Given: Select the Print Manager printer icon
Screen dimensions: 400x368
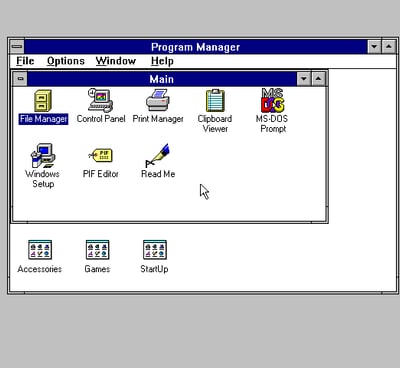Looking at the screenshot, I should pos(158,100).
